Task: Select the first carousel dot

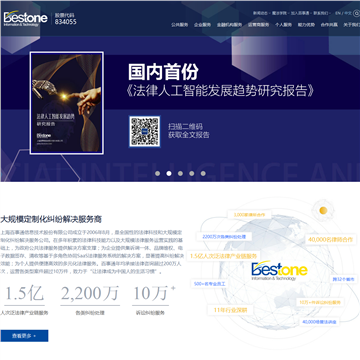Action: pos(158,173)
